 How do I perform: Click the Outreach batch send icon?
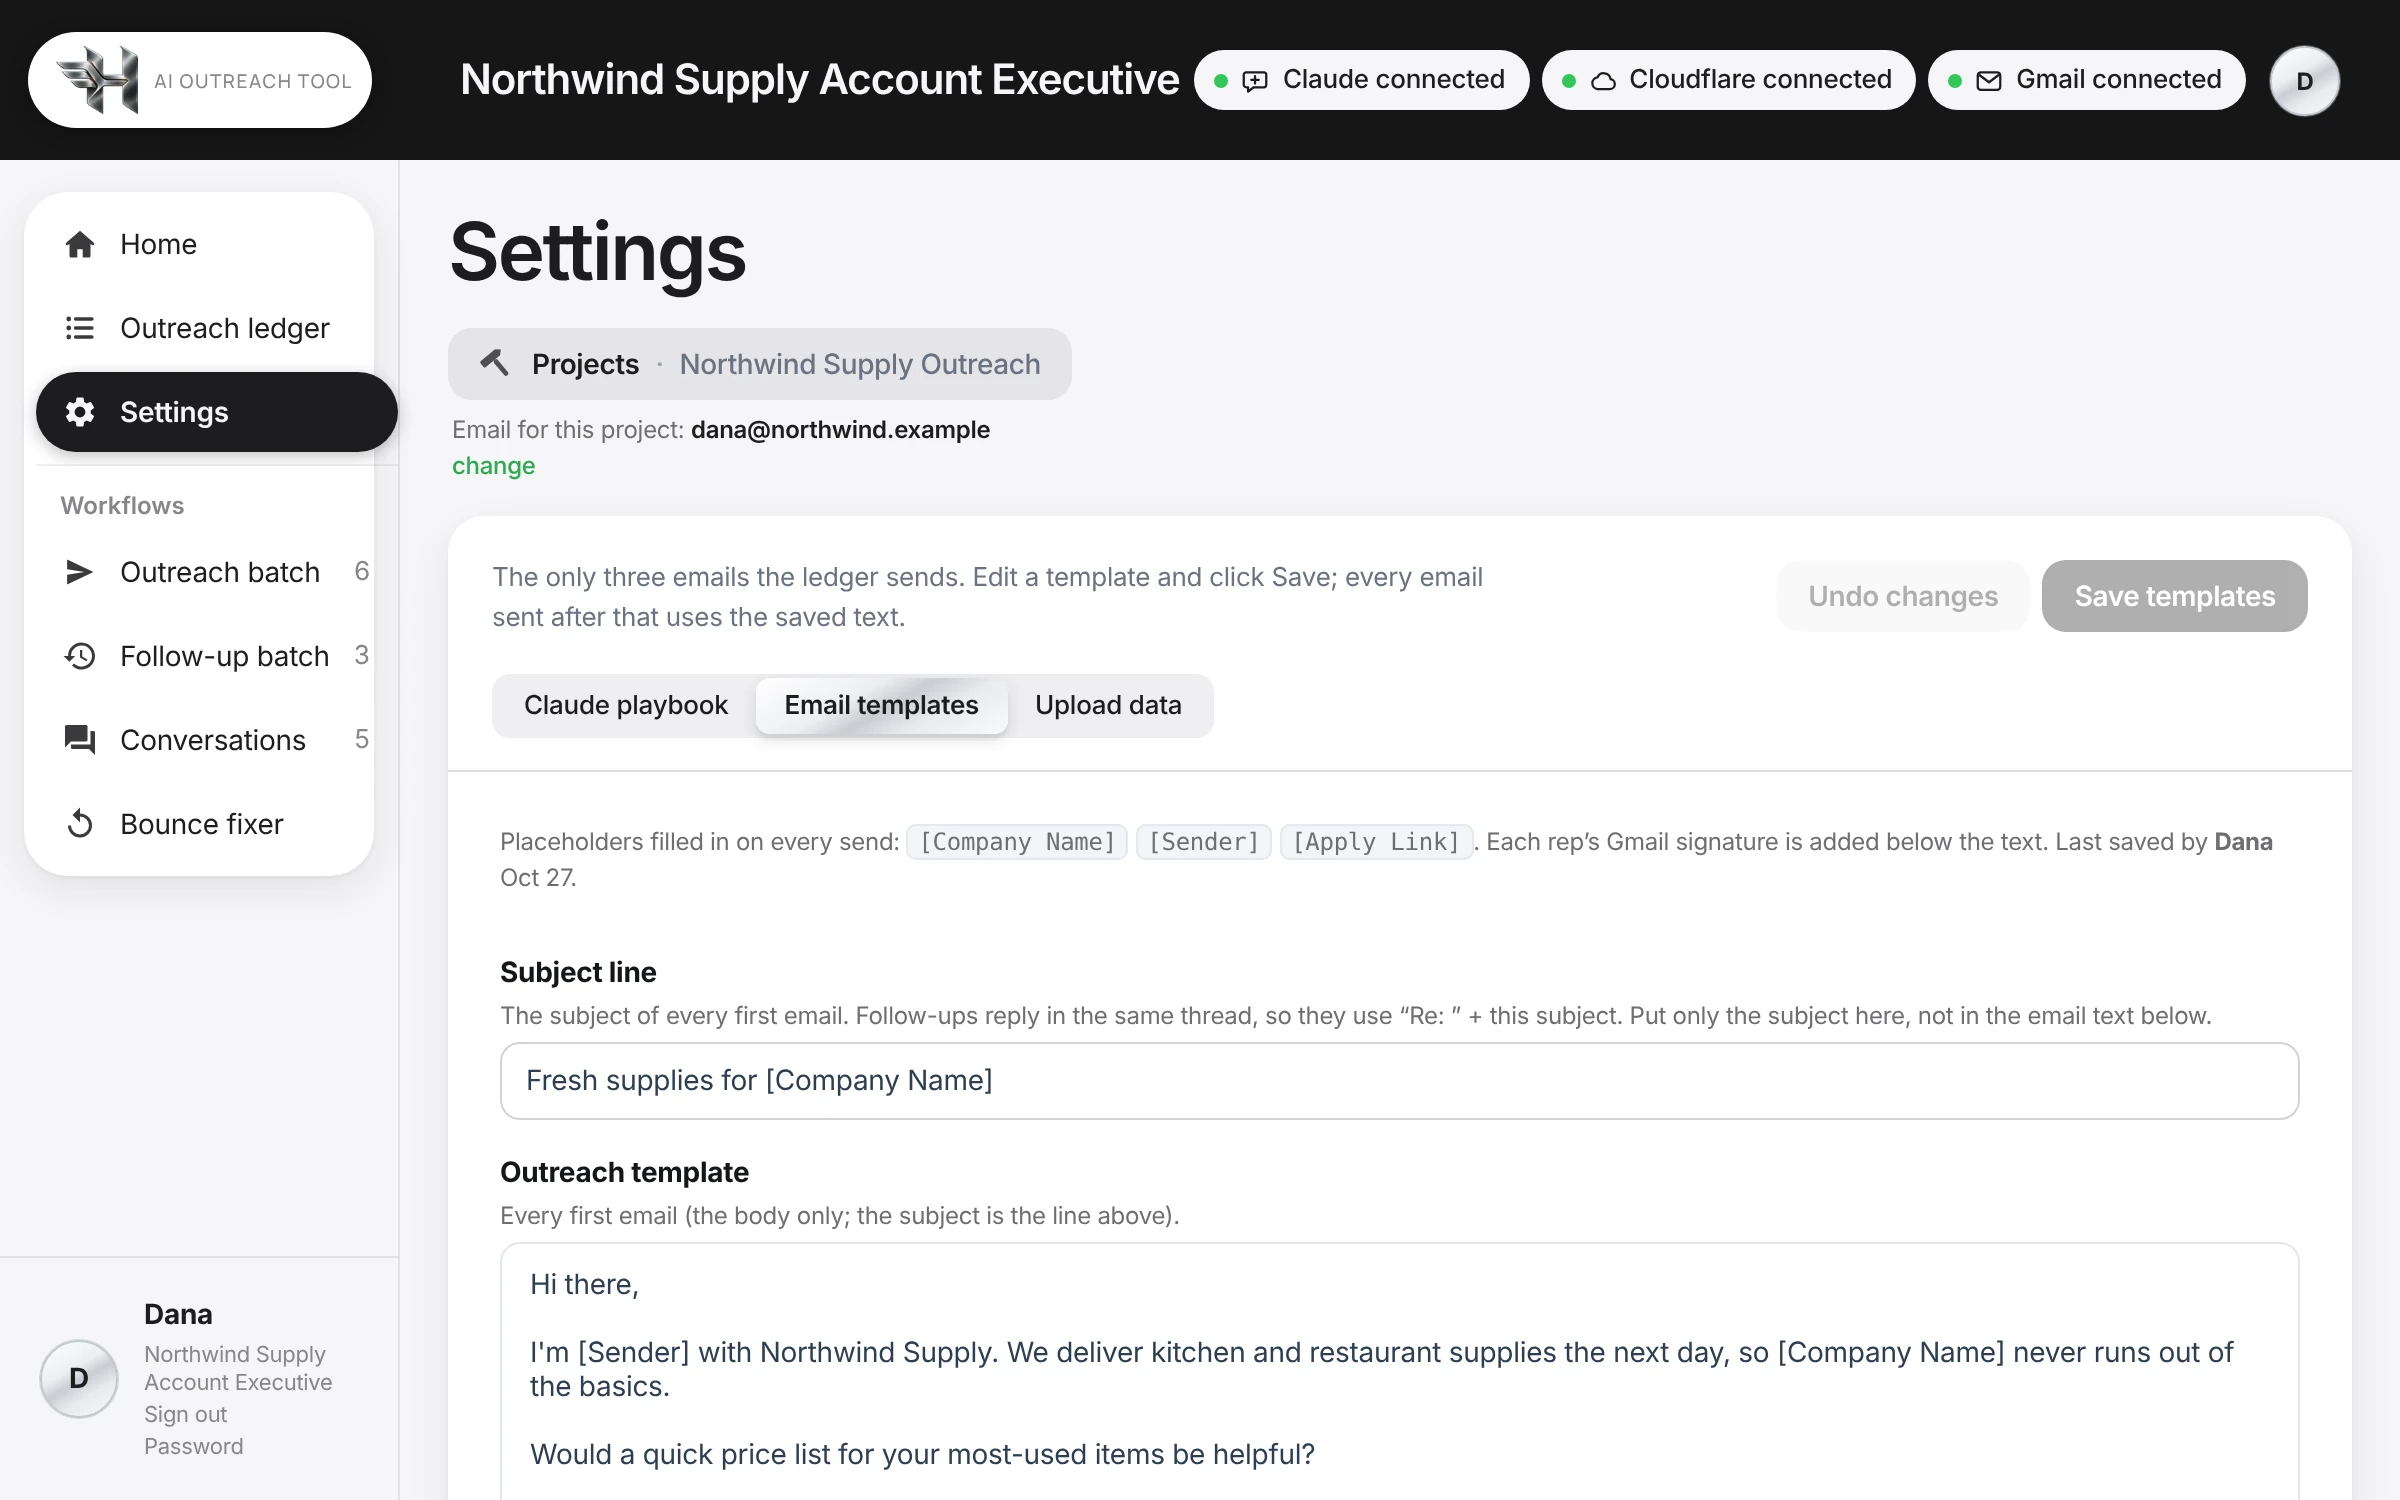click(80, 572)
